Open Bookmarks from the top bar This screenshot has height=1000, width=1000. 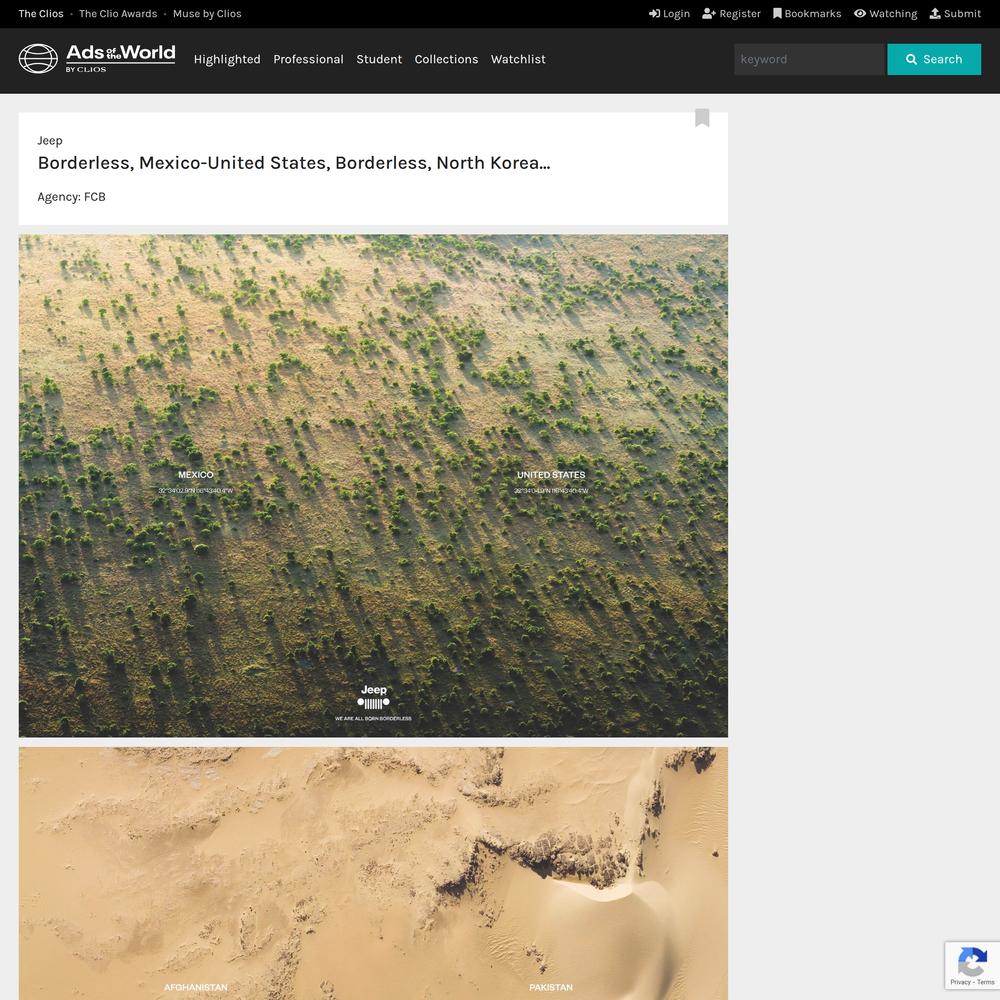click(807, 13)
